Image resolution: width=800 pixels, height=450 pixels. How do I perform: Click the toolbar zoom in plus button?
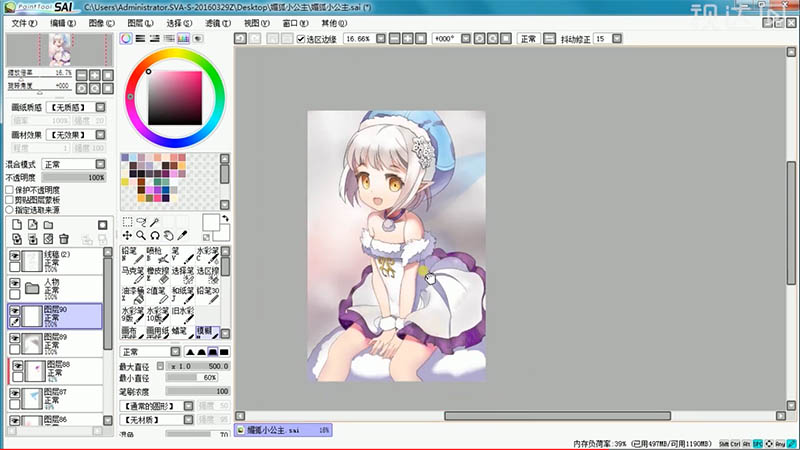[x=408, y=39]
